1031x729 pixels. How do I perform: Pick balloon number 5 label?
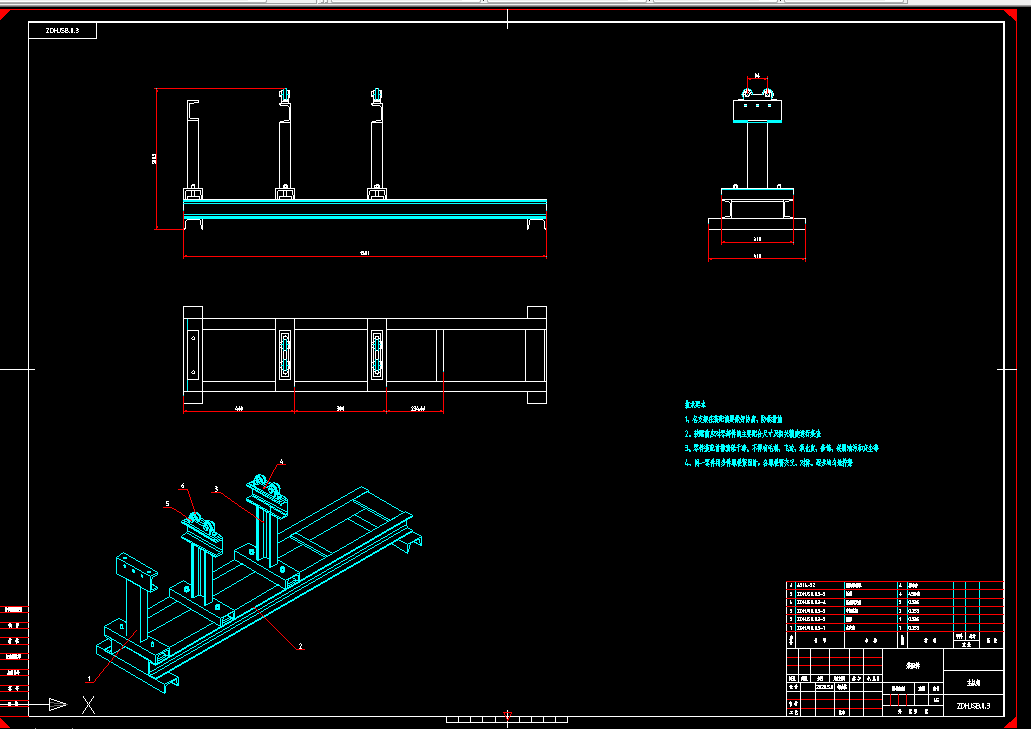[168, 504]
